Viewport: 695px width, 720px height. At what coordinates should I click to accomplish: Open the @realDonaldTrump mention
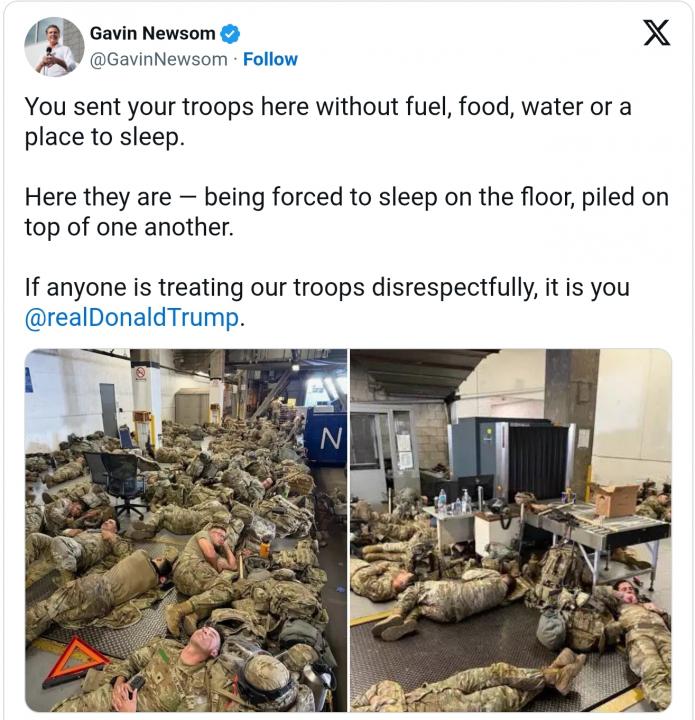[132, 318]
